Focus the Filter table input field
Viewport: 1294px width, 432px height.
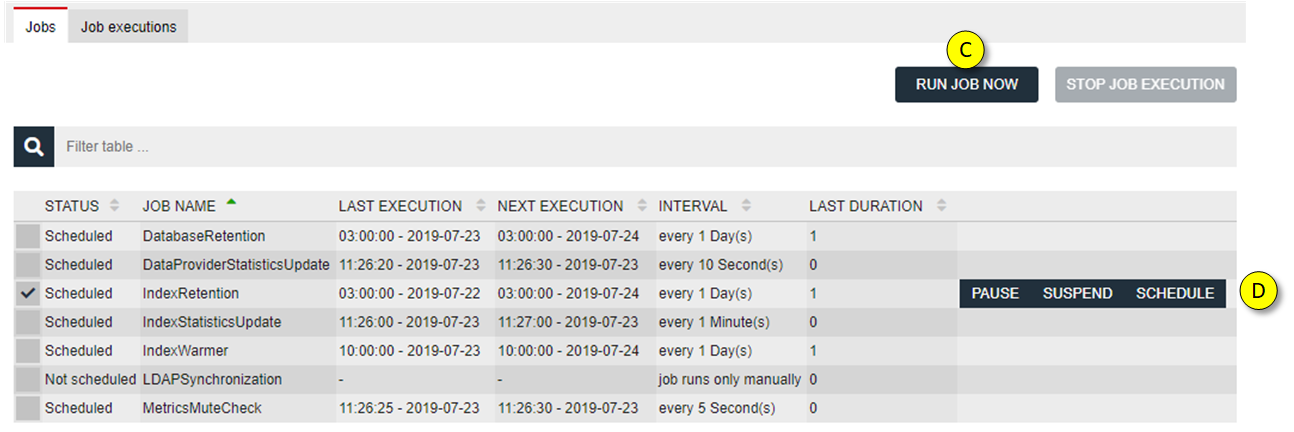click(645, 147)
